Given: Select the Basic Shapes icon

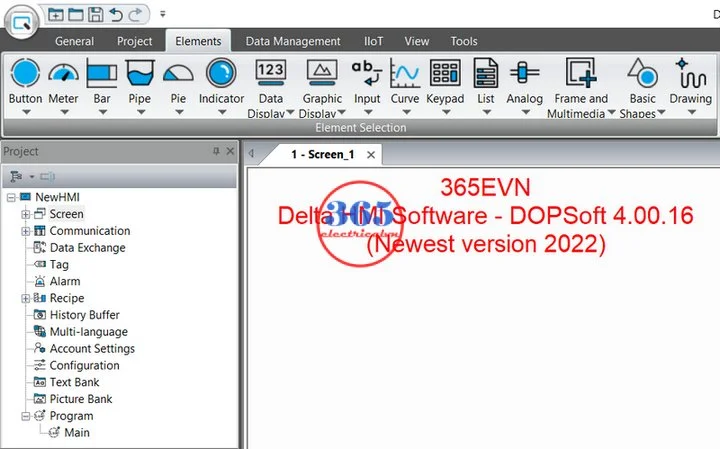Looking at the screenshot, I should [x=642, y=73].
